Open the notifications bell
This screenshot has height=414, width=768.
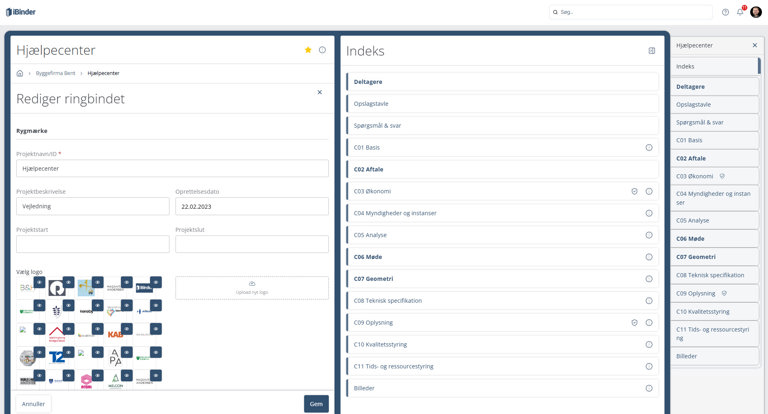(740, 12)
